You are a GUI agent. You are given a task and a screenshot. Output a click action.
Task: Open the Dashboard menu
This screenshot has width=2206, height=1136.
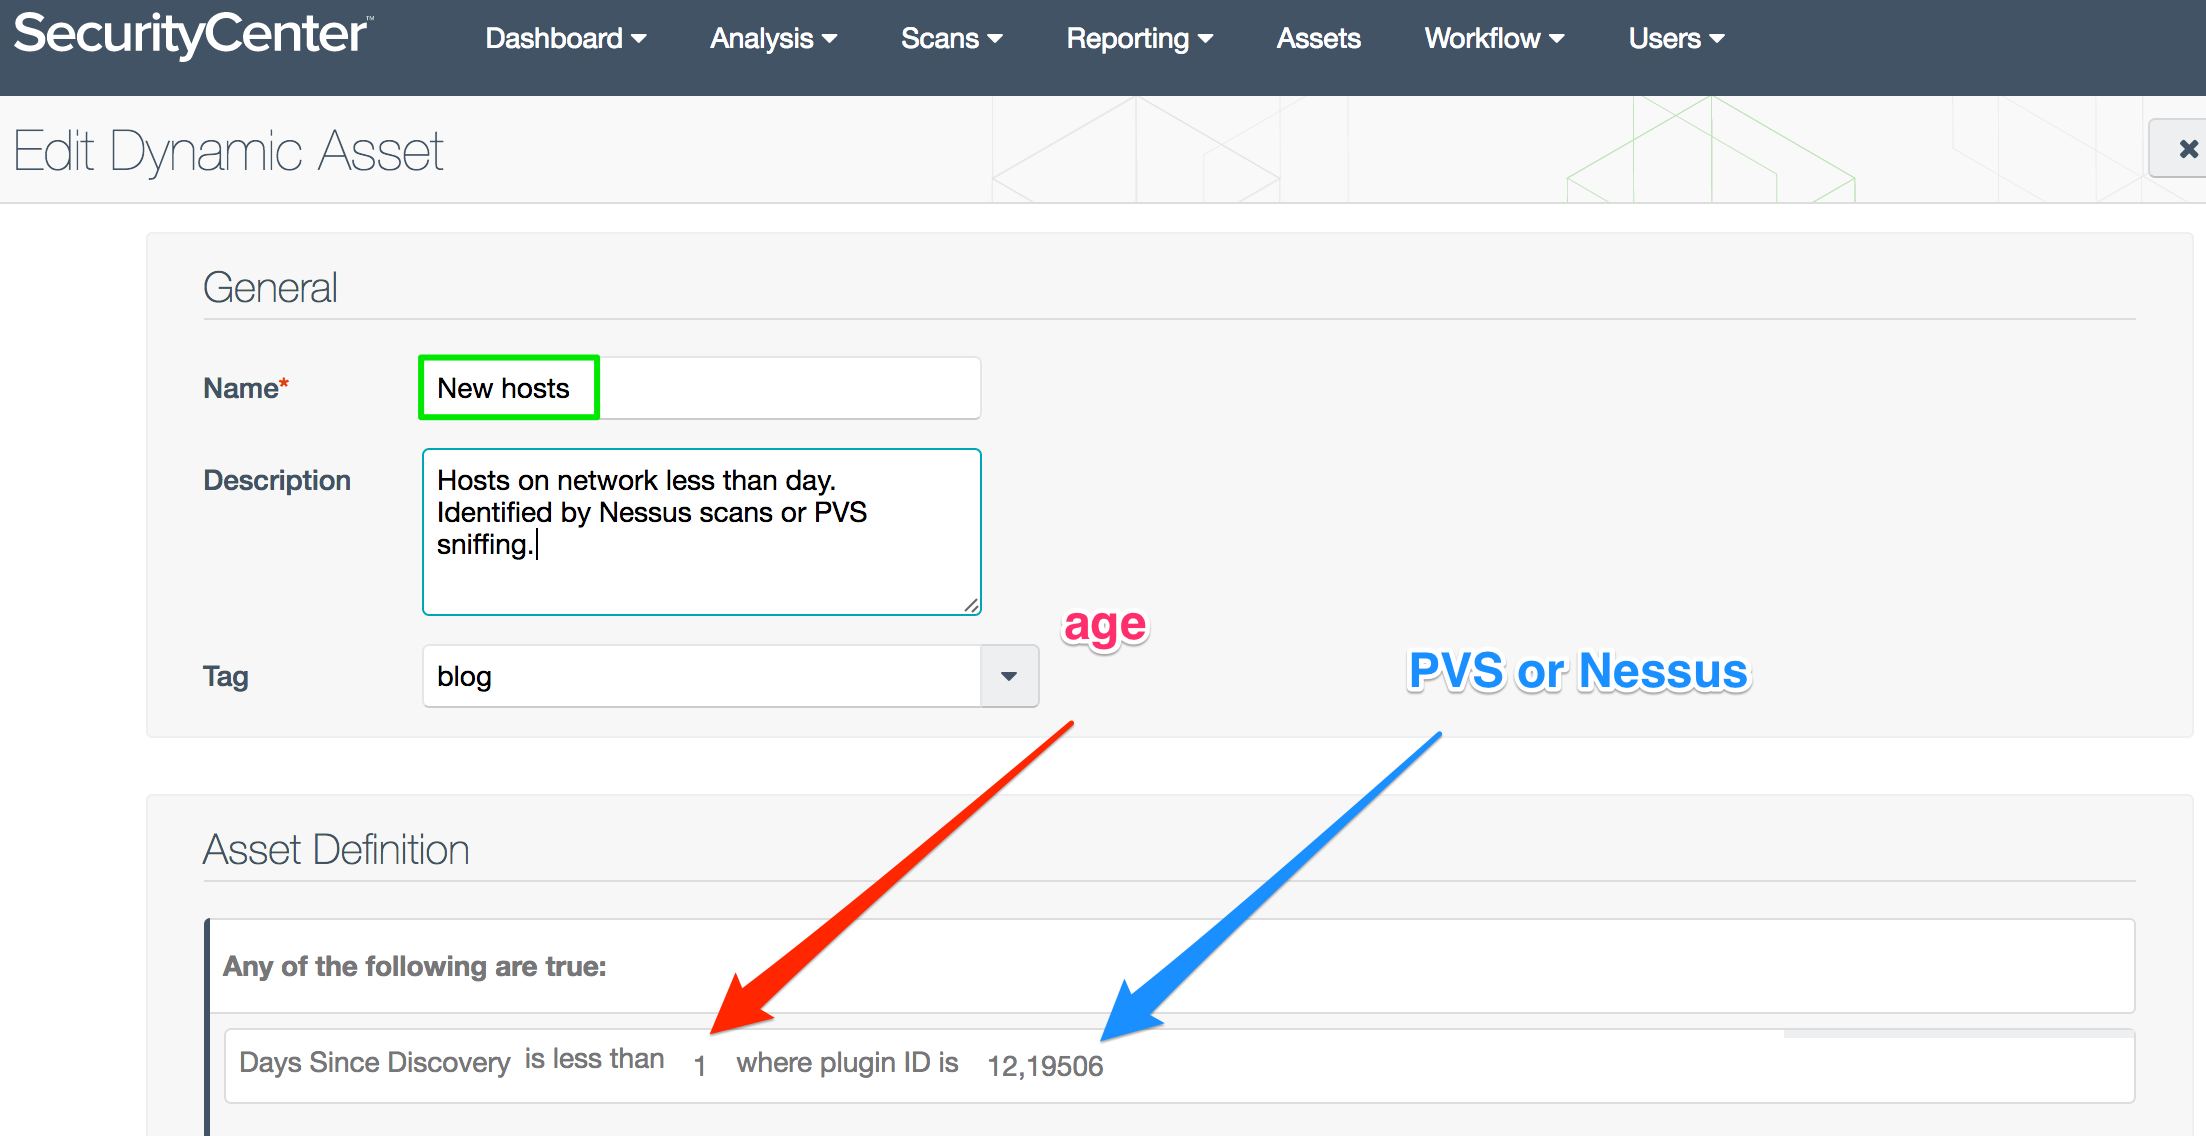point(566,38)
